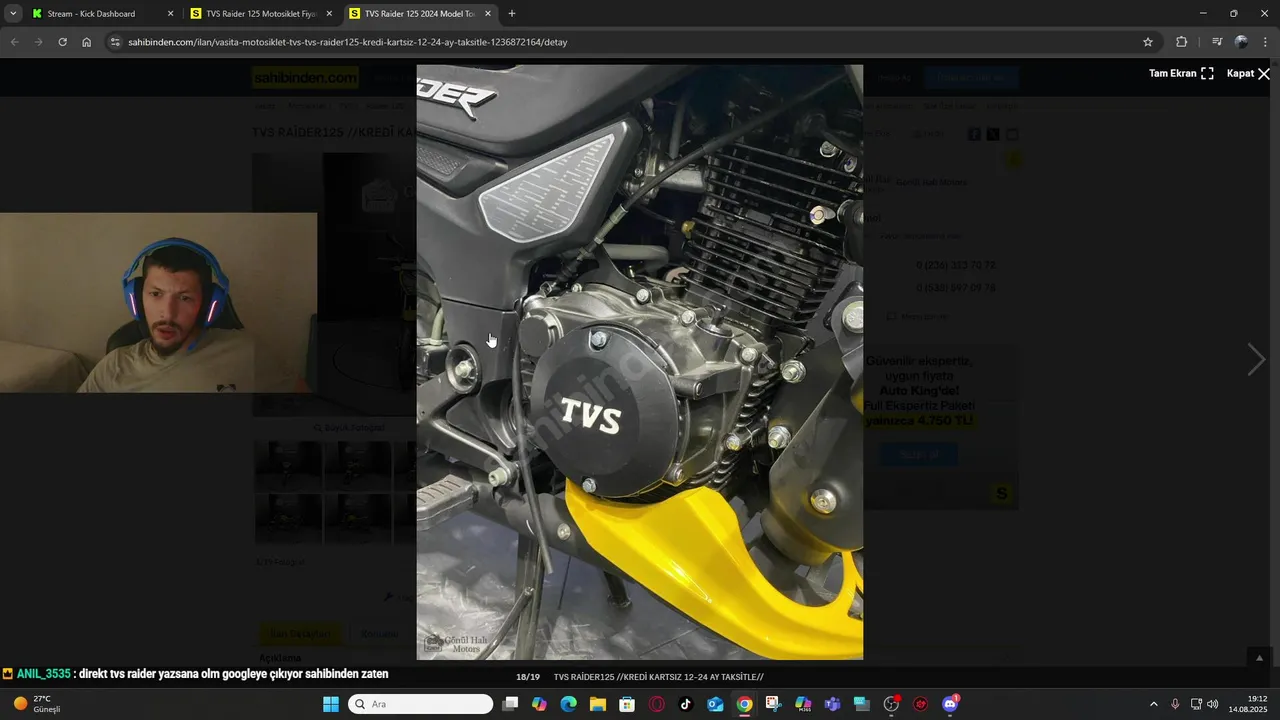Reload the sahibinden page
The width and height of the screenshot is (1280, 720).
[62, 42]
